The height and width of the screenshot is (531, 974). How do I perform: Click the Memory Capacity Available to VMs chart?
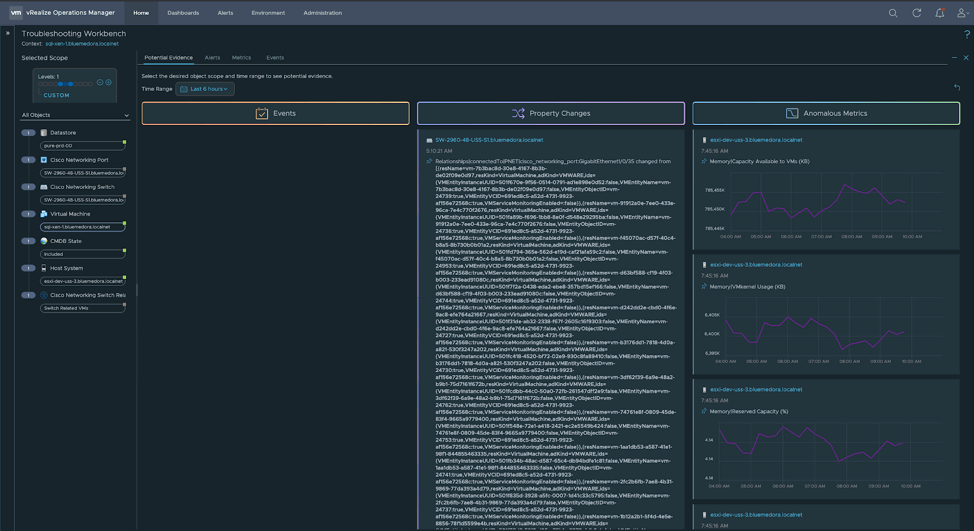[x=823, y=205]
